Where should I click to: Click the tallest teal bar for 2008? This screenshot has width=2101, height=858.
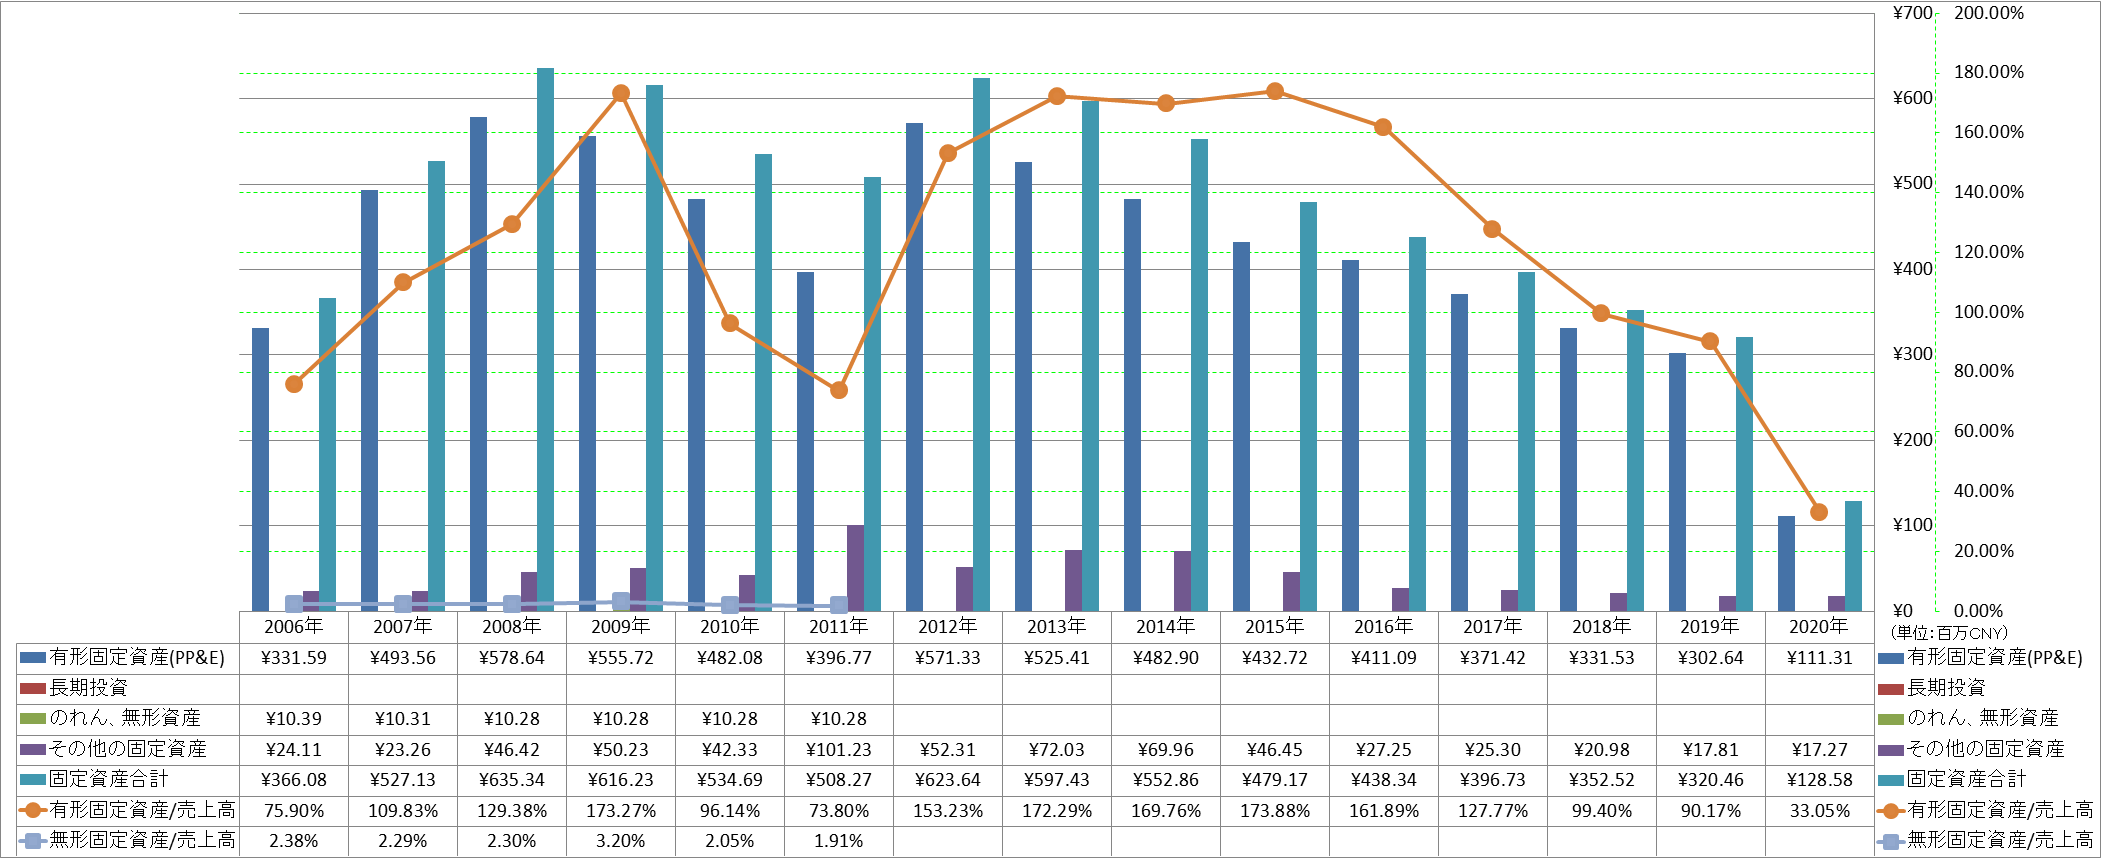[545, 339]
